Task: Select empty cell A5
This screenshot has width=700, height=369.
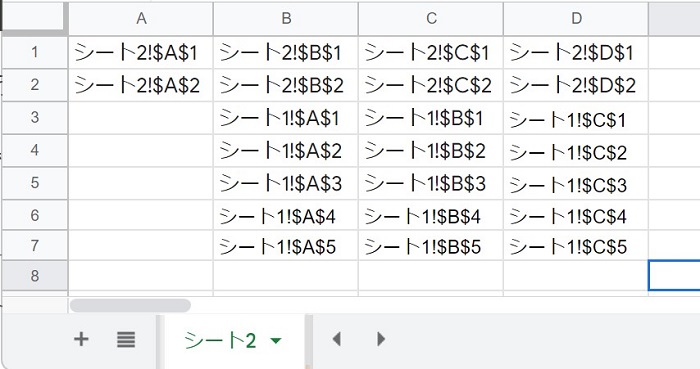Action: pos(141,183)
